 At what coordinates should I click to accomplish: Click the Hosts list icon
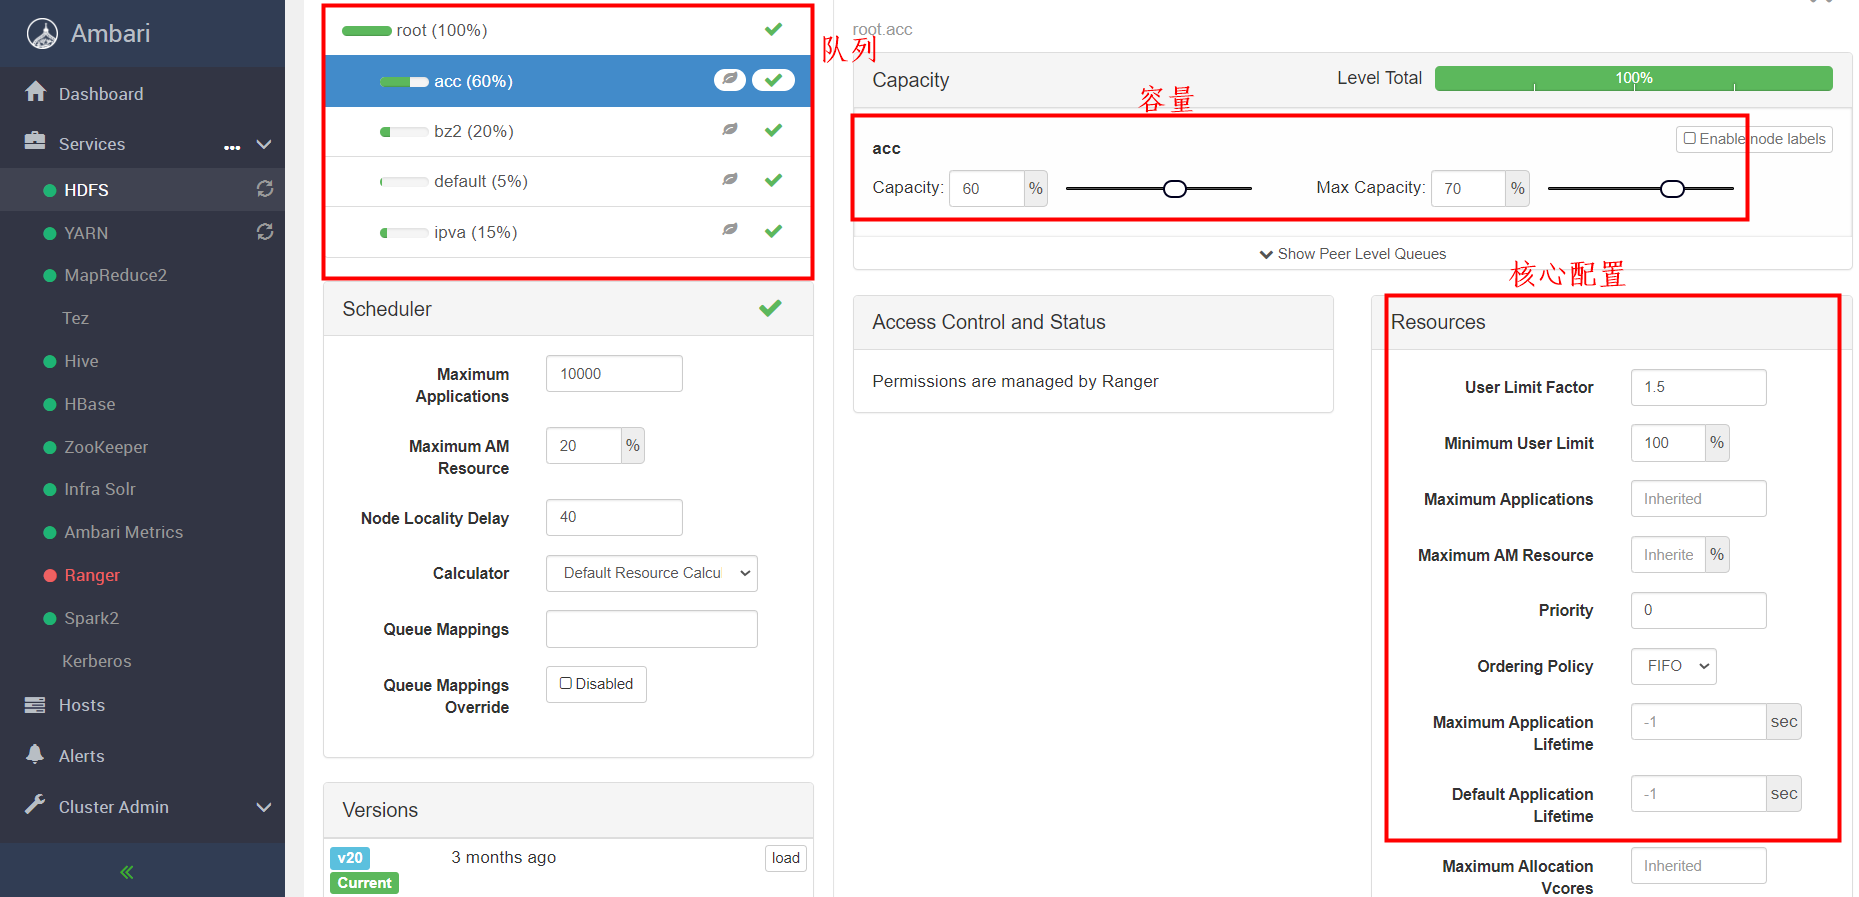click(35, 705)
